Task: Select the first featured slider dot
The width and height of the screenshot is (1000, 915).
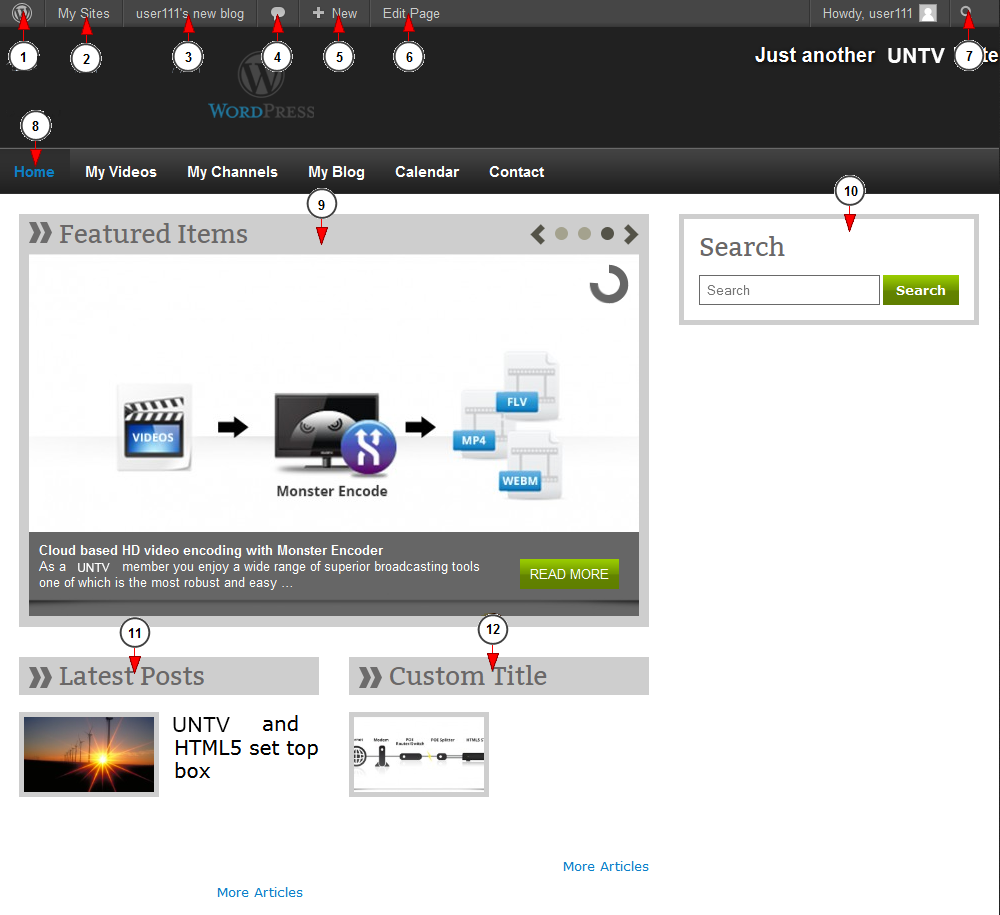Action: [x=561, y=234]
